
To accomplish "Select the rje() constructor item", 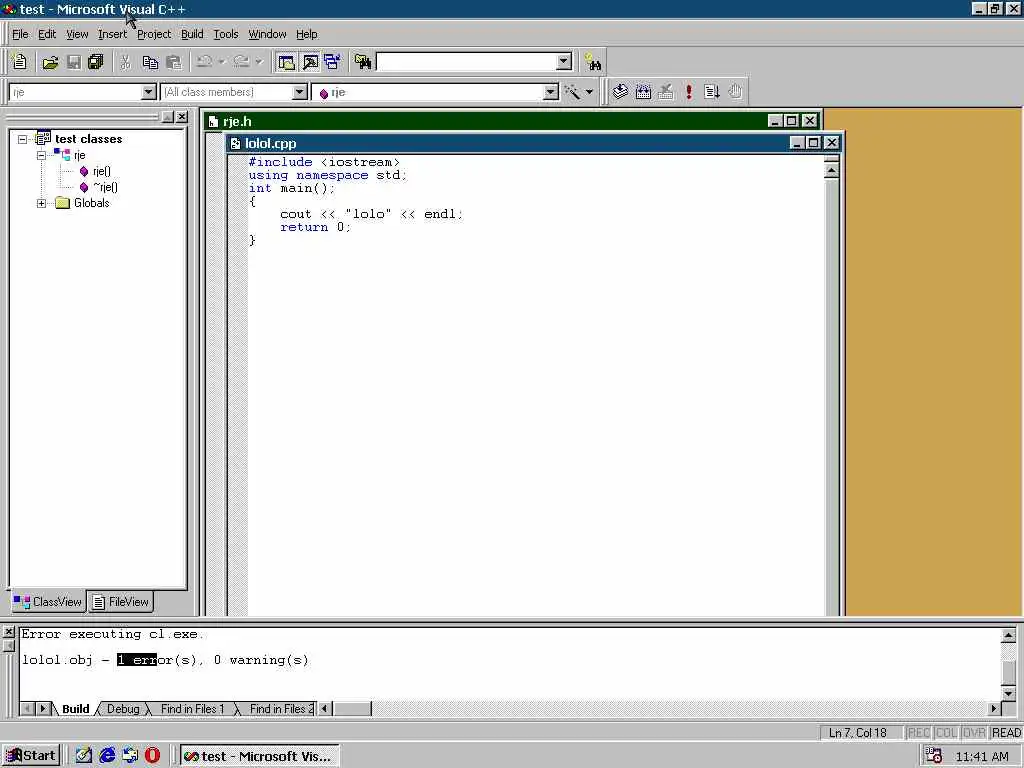I will coord(101,171).
